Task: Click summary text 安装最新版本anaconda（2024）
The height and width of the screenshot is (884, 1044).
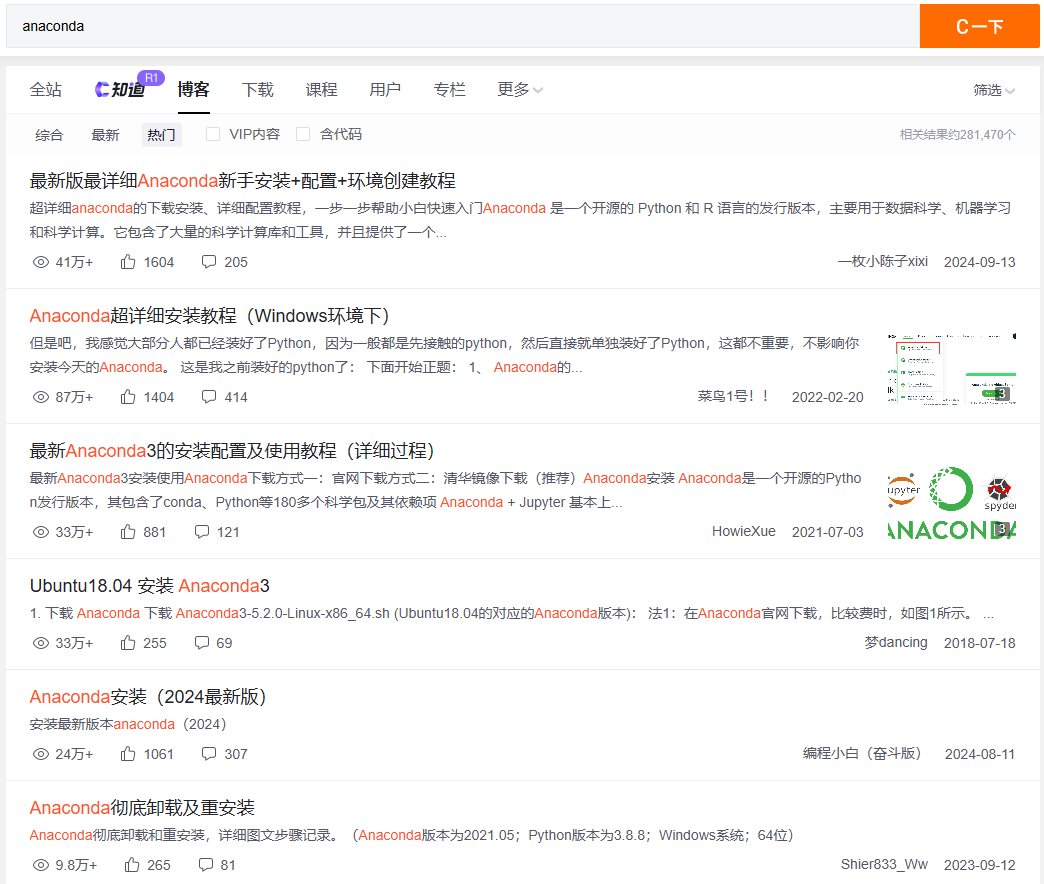Action: click(129, 725)
